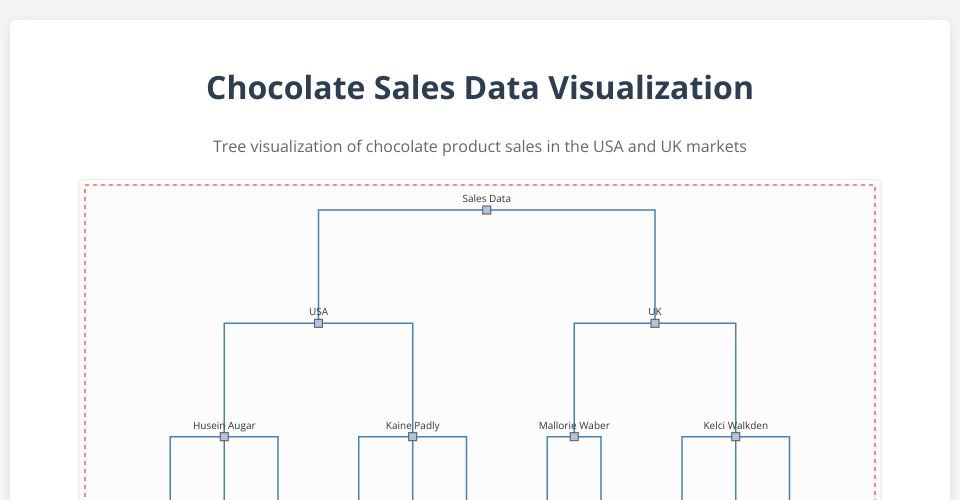Viewport: 960px width, 500px height.
Task: Select the "Kelci Walkden" text label
Action: pyautogui.click(x=736, y=425)
